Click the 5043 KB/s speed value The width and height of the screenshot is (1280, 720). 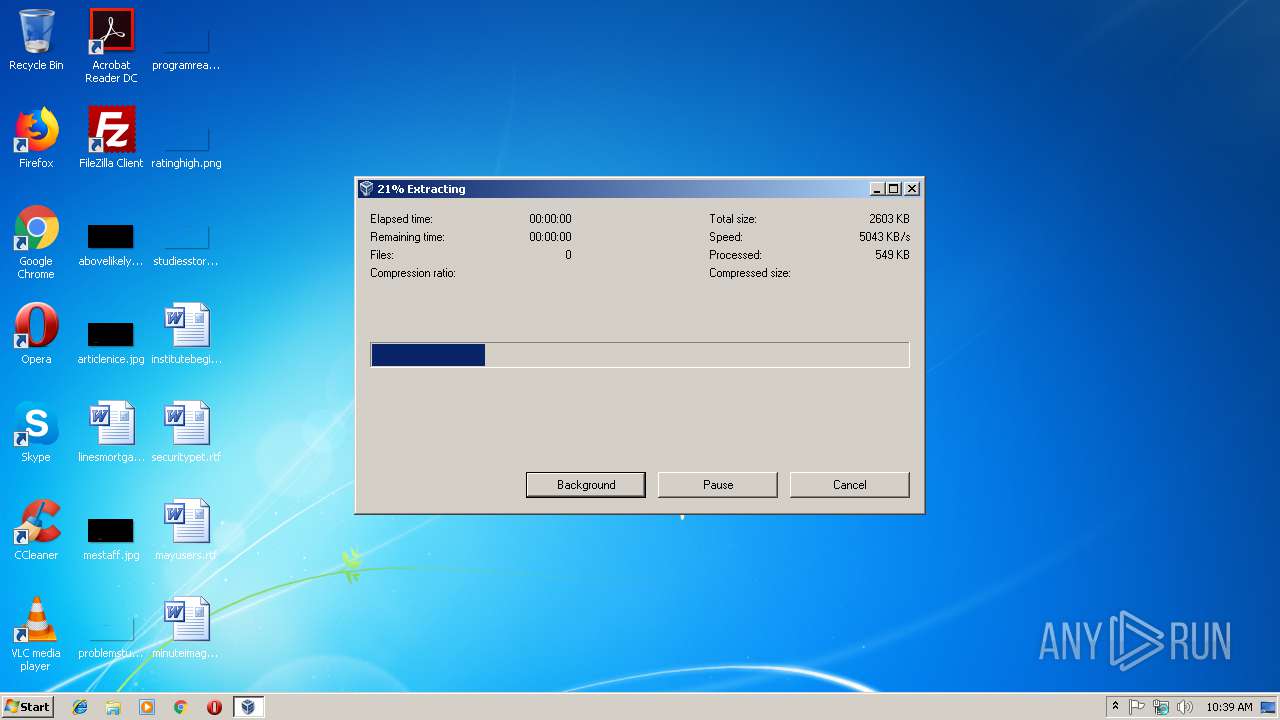click(x=884, y=237)
